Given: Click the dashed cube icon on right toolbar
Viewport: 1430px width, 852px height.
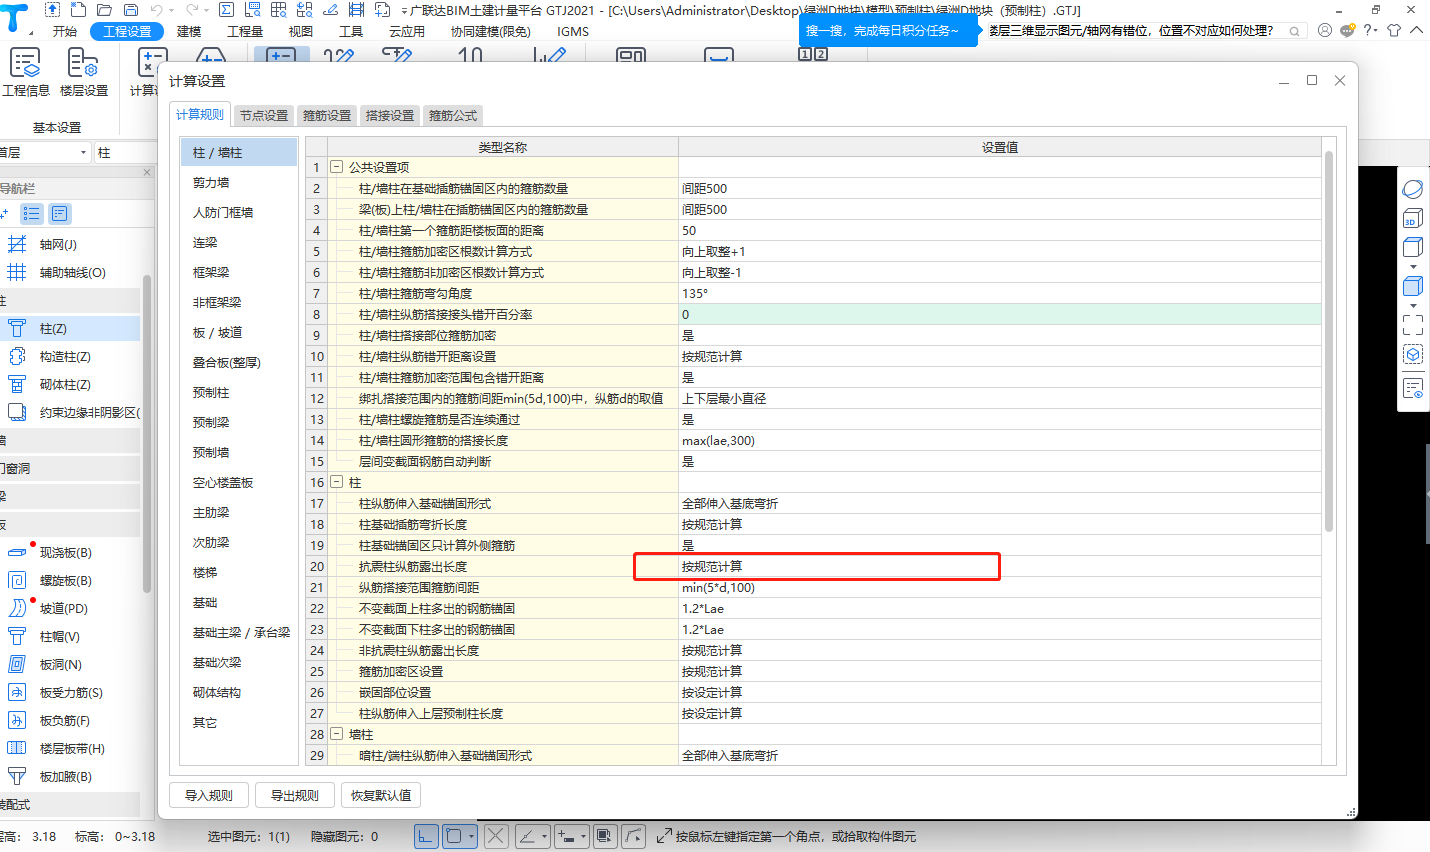Looking at the screenshot, I should 1413,354.
